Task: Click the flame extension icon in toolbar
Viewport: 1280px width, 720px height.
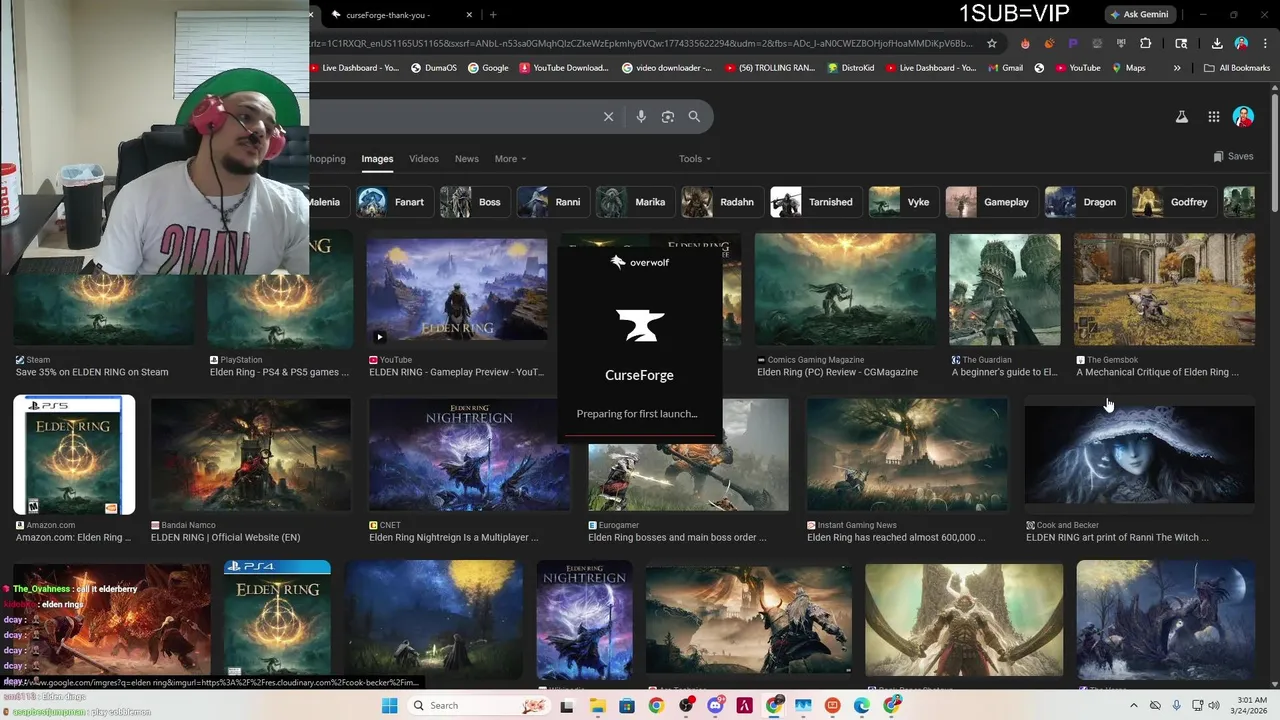Action: [1025, 43]
